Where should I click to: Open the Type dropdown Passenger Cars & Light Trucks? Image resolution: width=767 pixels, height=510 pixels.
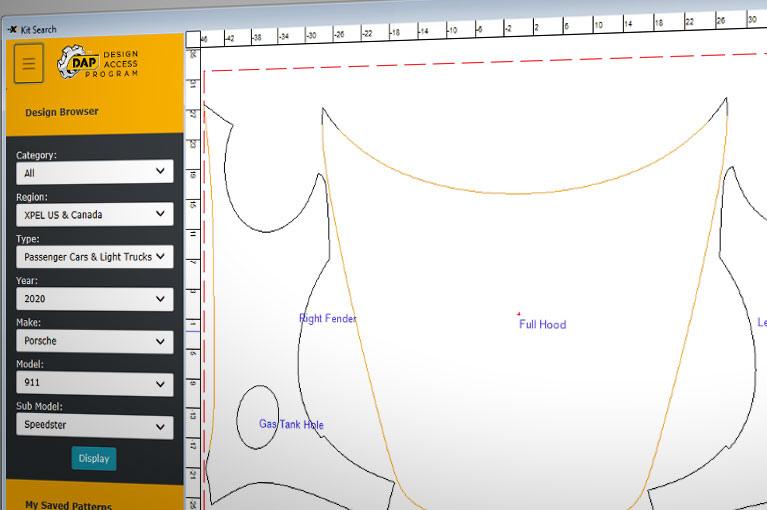coord(94,257)
